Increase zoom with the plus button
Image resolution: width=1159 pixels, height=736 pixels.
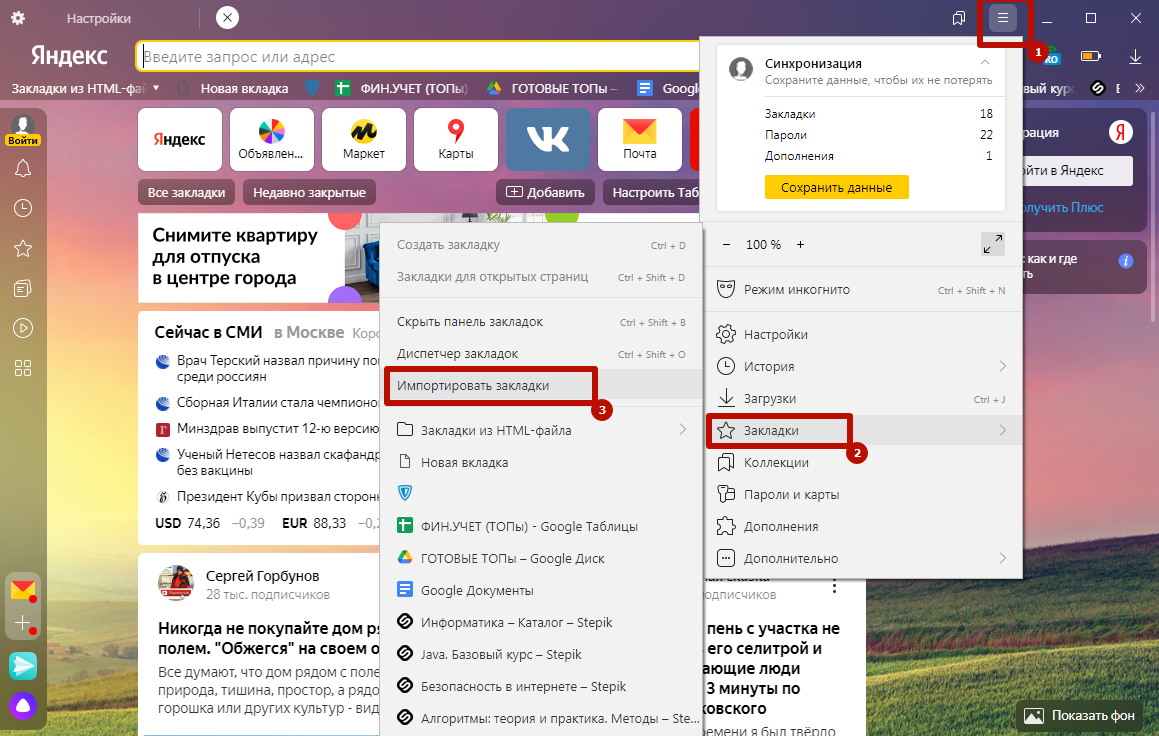800,244
